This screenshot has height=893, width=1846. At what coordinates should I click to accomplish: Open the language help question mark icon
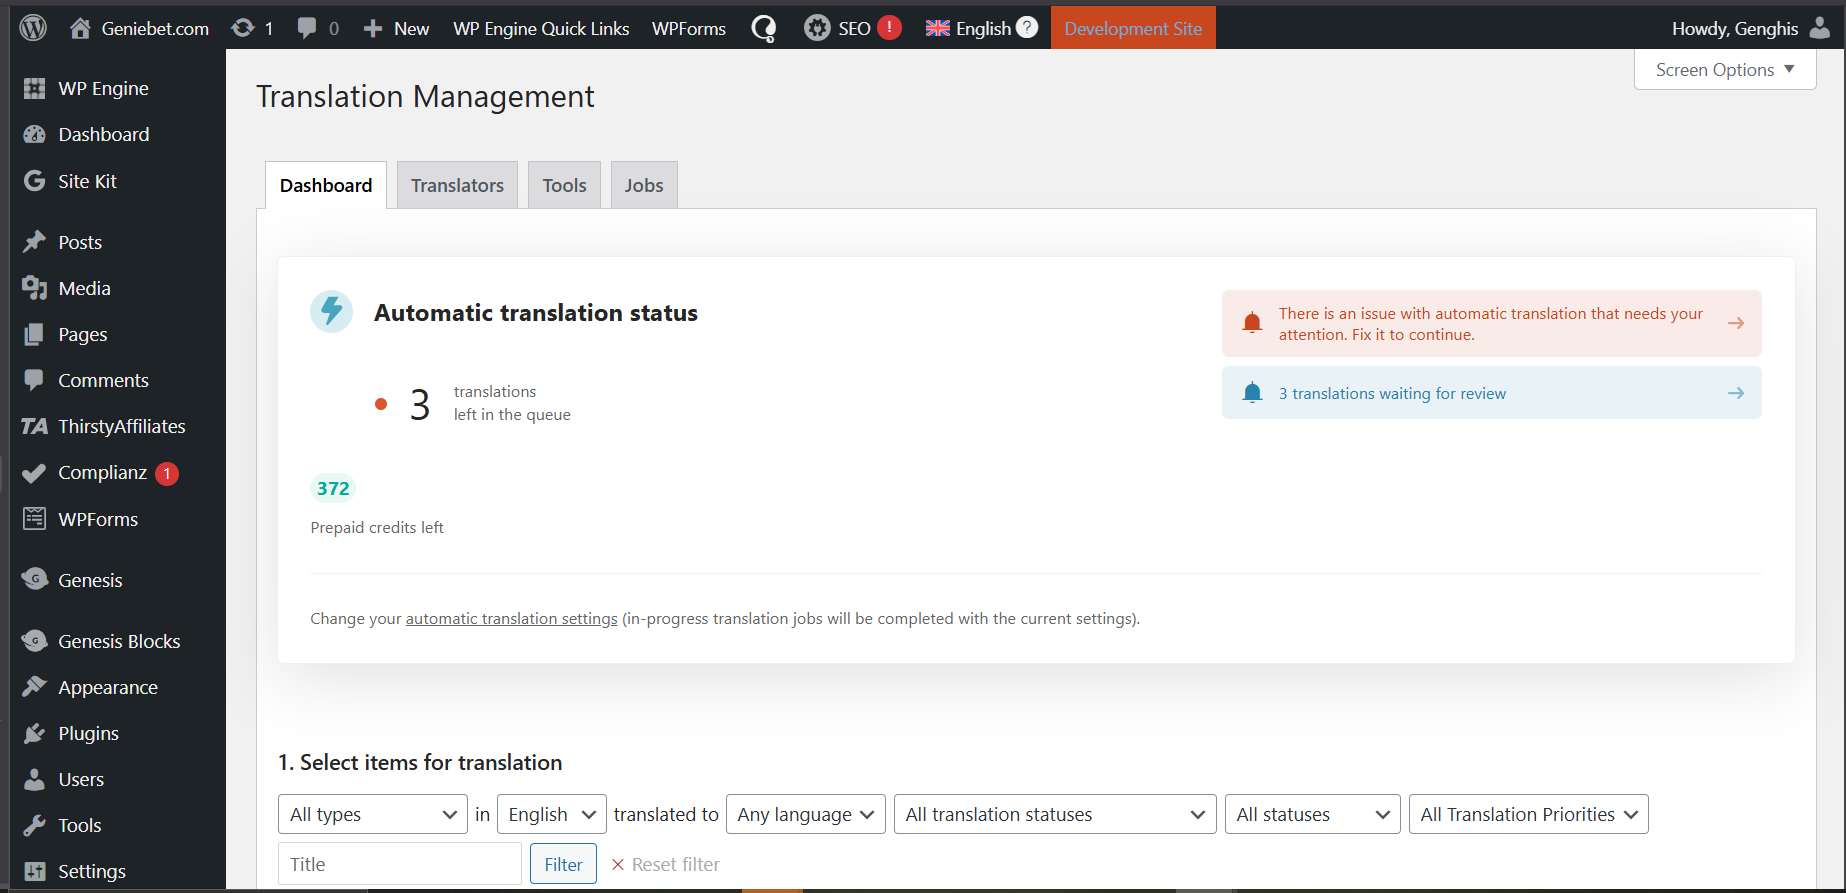point(1027,27)
